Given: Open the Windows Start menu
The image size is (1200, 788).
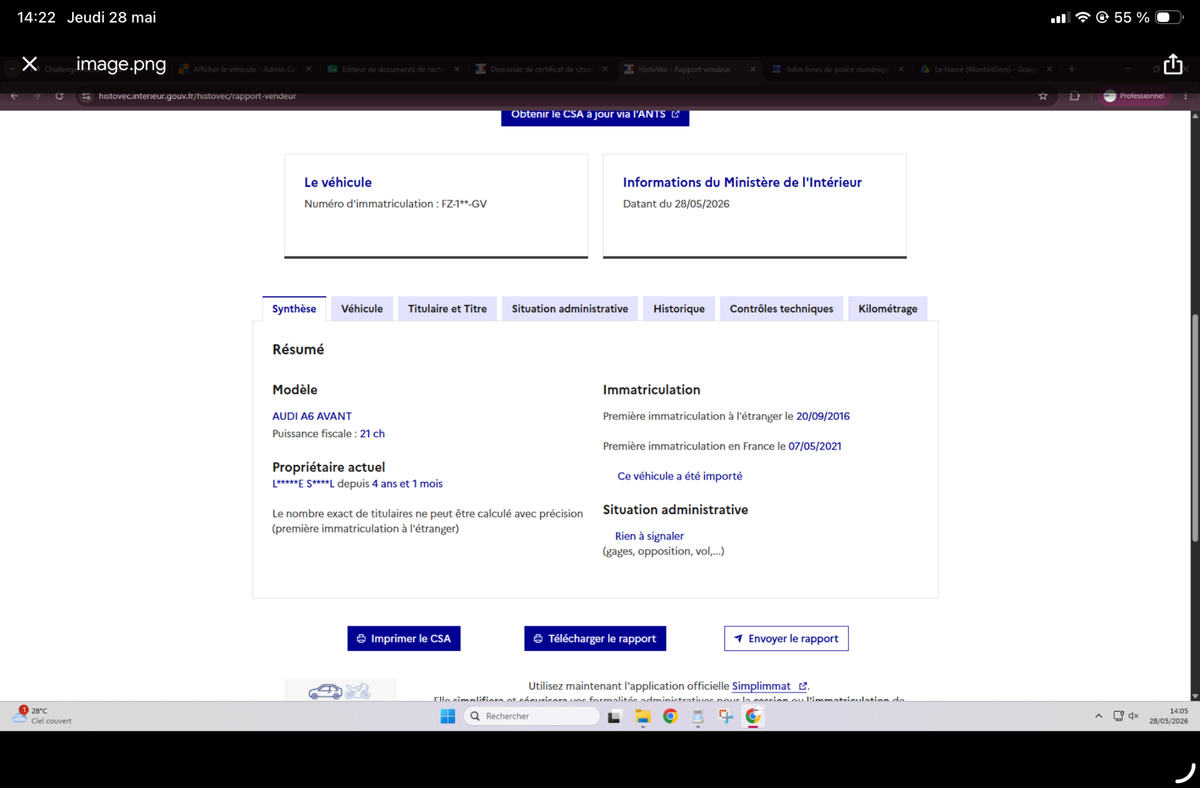Looking at the screenshot, I should (x=448, y=716).
